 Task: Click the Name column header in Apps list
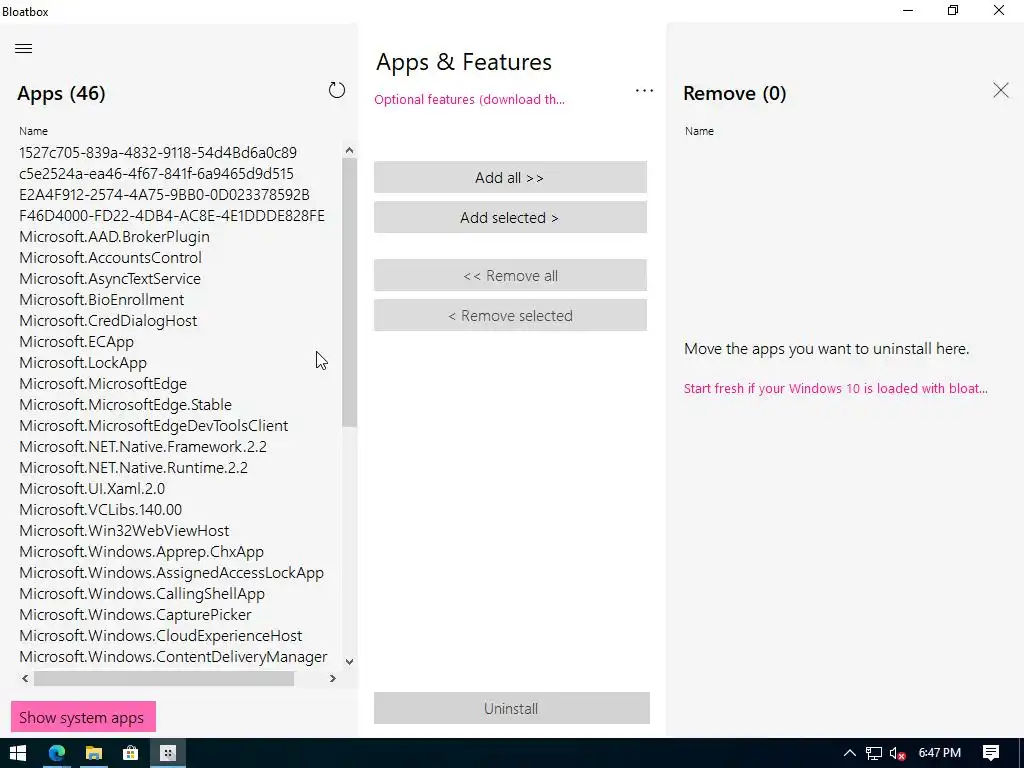pyautogui.click(x=33, y=131)
